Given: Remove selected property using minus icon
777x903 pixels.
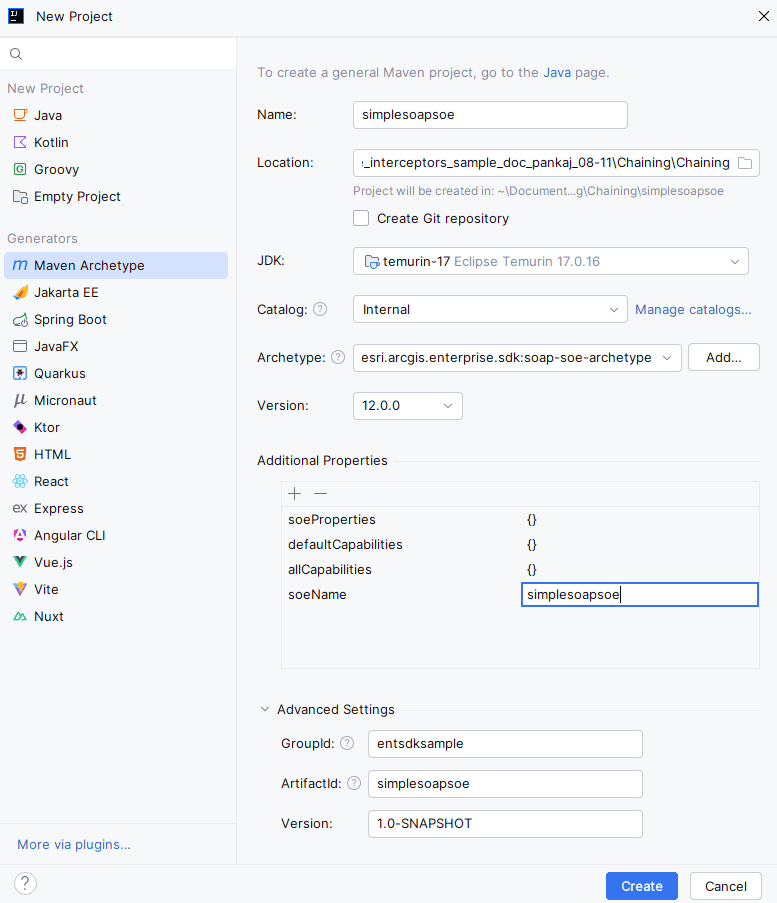Looking at the screenshot, I should (318, 493).
